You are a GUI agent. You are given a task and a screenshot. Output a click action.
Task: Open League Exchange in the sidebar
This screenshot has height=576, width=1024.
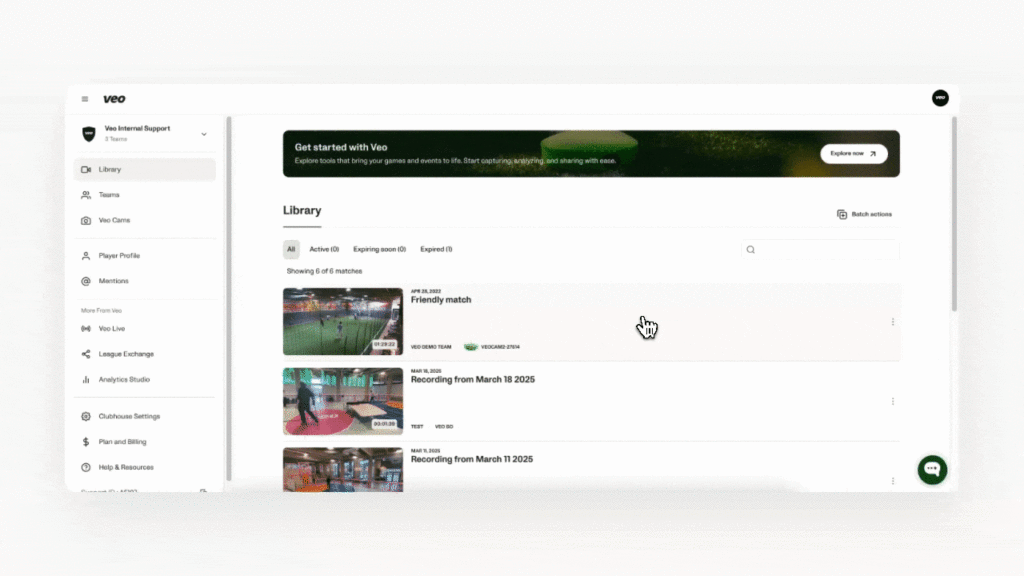(x=125, y=354)
